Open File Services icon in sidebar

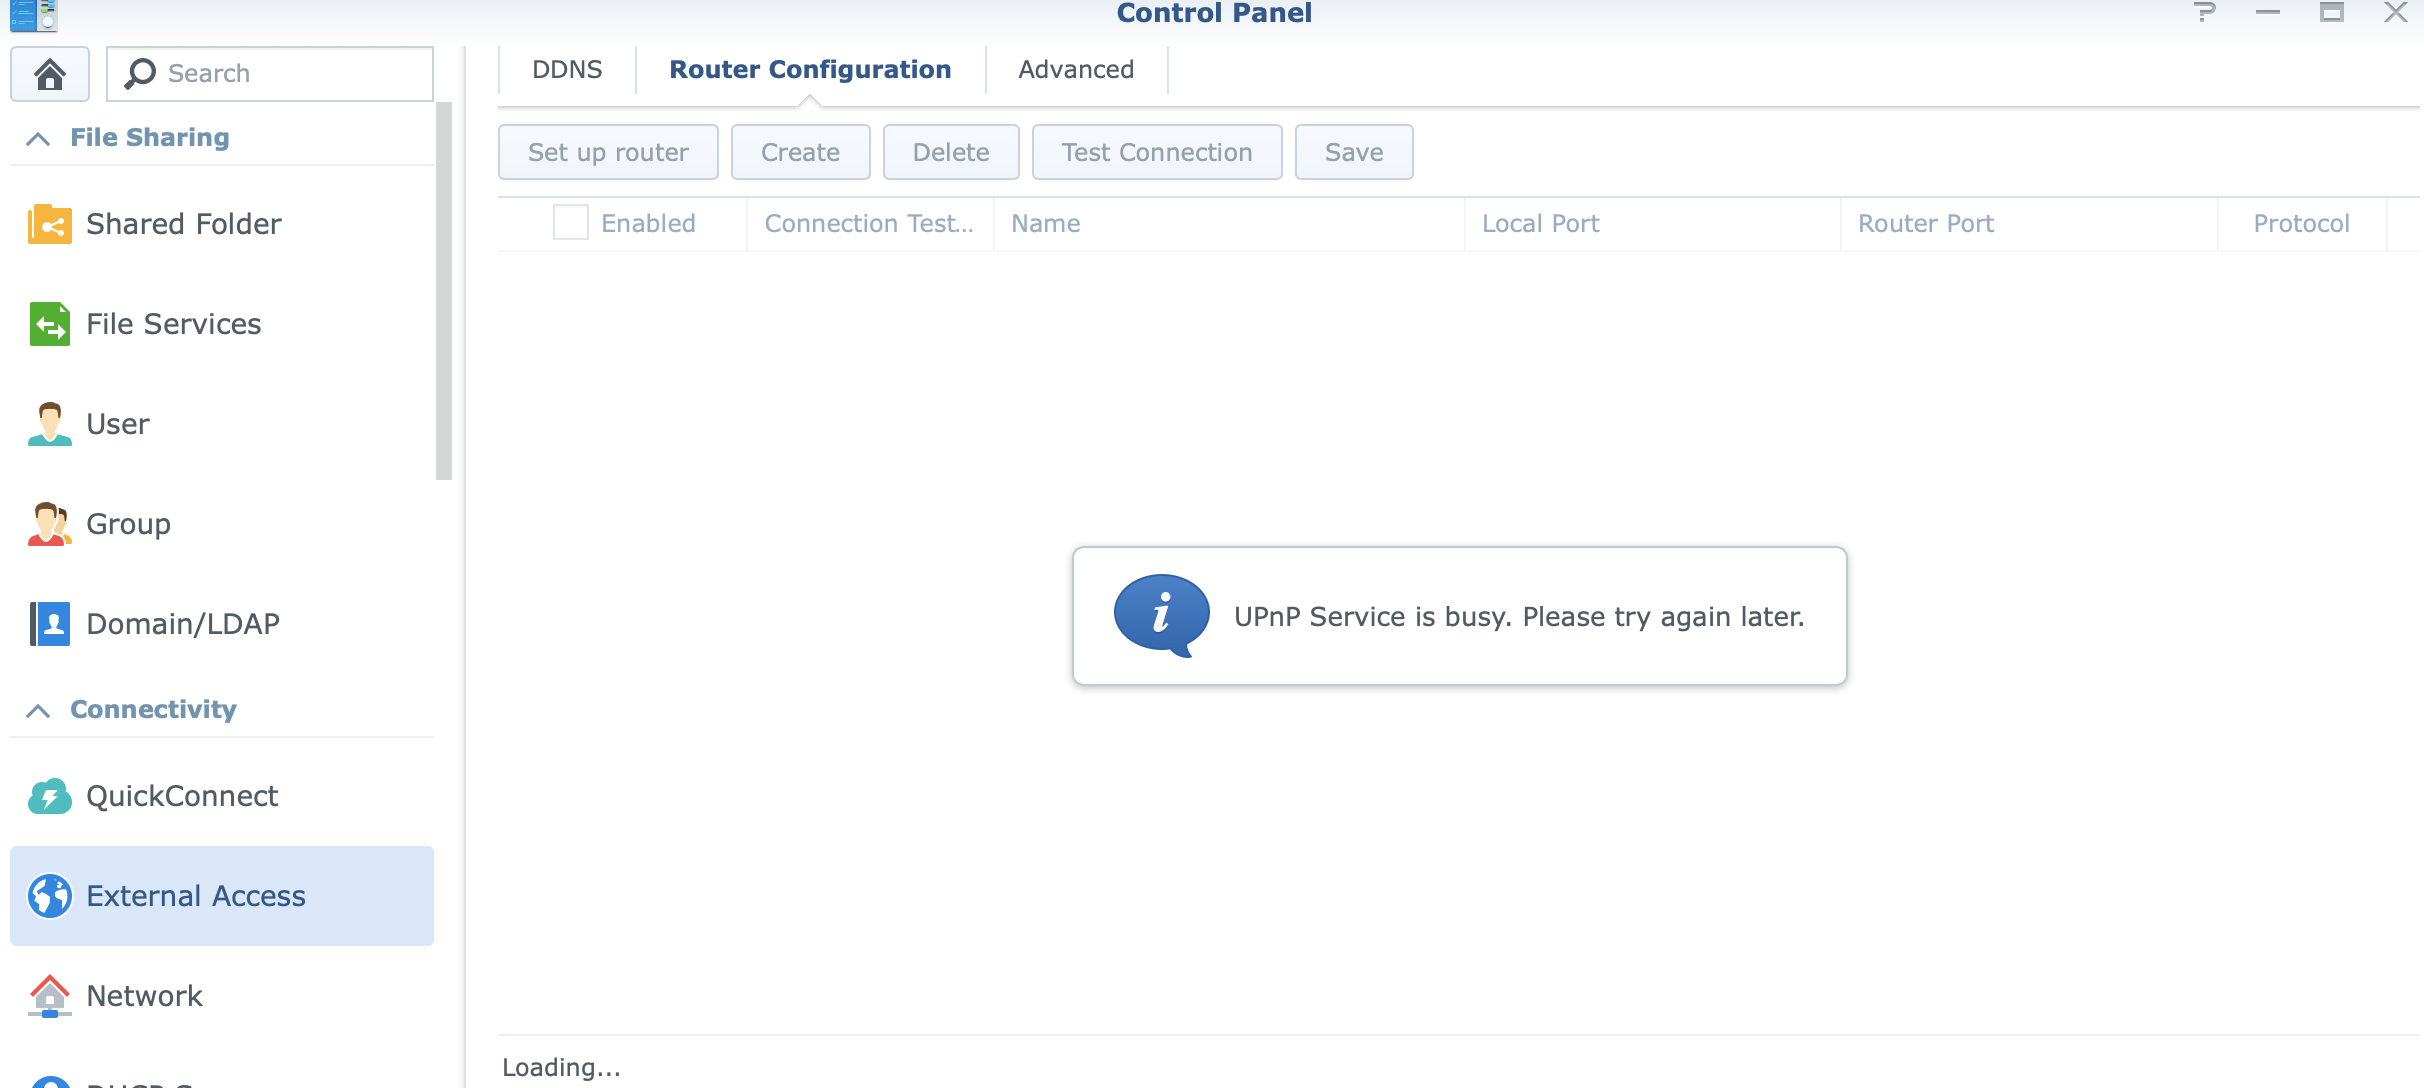pyautogui.click(x=49, y=324)
